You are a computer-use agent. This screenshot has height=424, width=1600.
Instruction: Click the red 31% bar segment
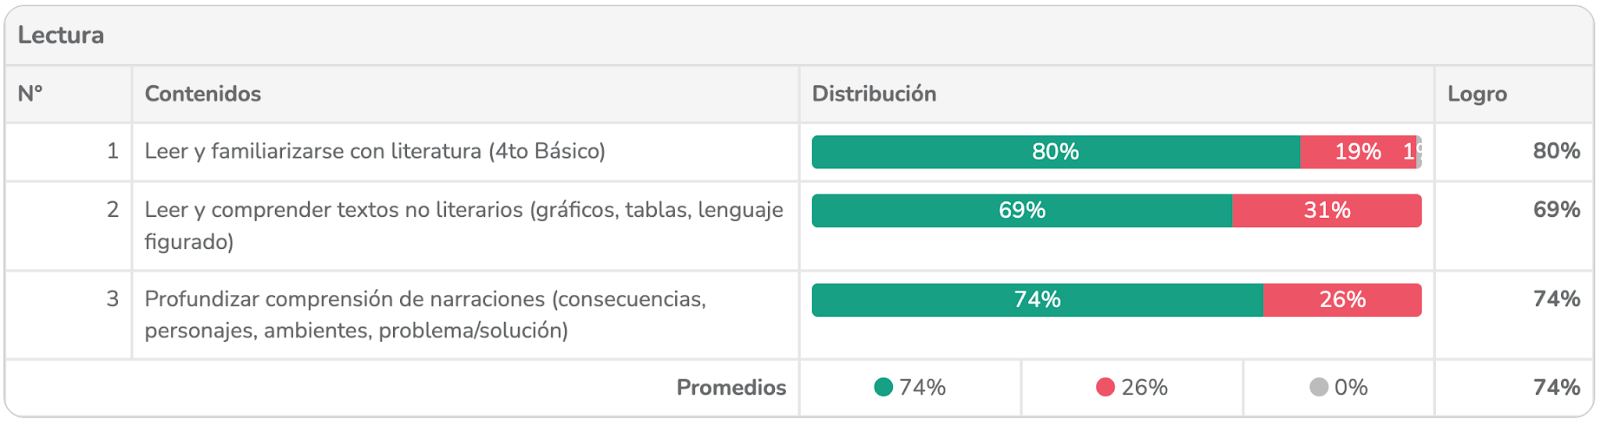coord(1326,211)
